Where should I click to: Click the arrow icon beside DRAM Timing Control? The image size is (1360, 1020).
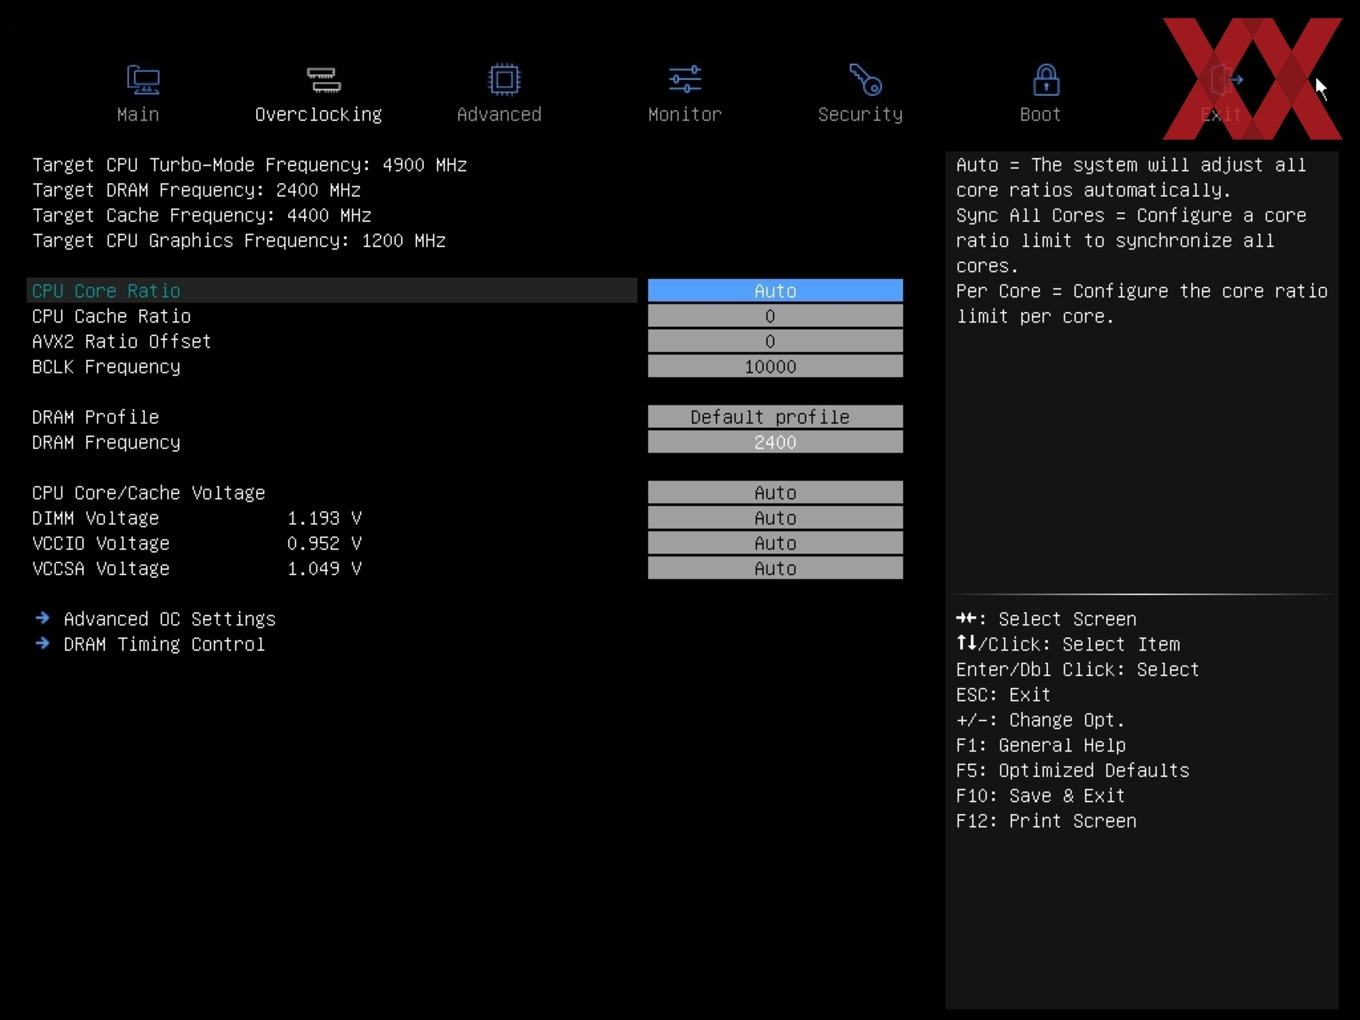coord(42,643)
